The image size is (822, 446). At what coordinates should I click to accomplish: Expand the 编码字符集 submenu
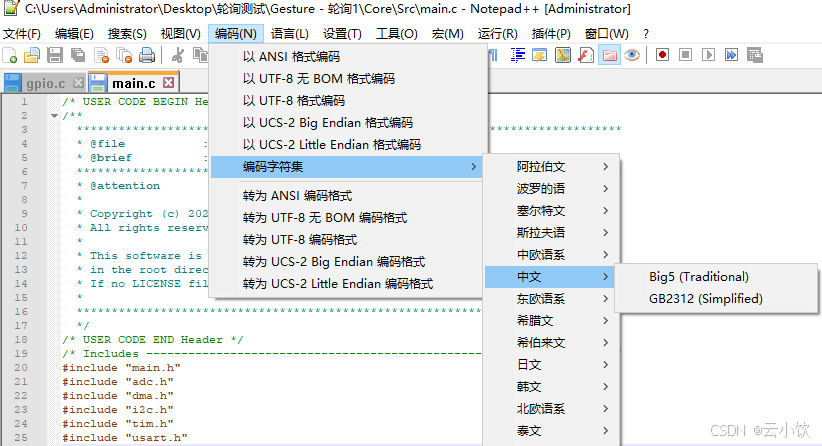(x=346, y=167)
